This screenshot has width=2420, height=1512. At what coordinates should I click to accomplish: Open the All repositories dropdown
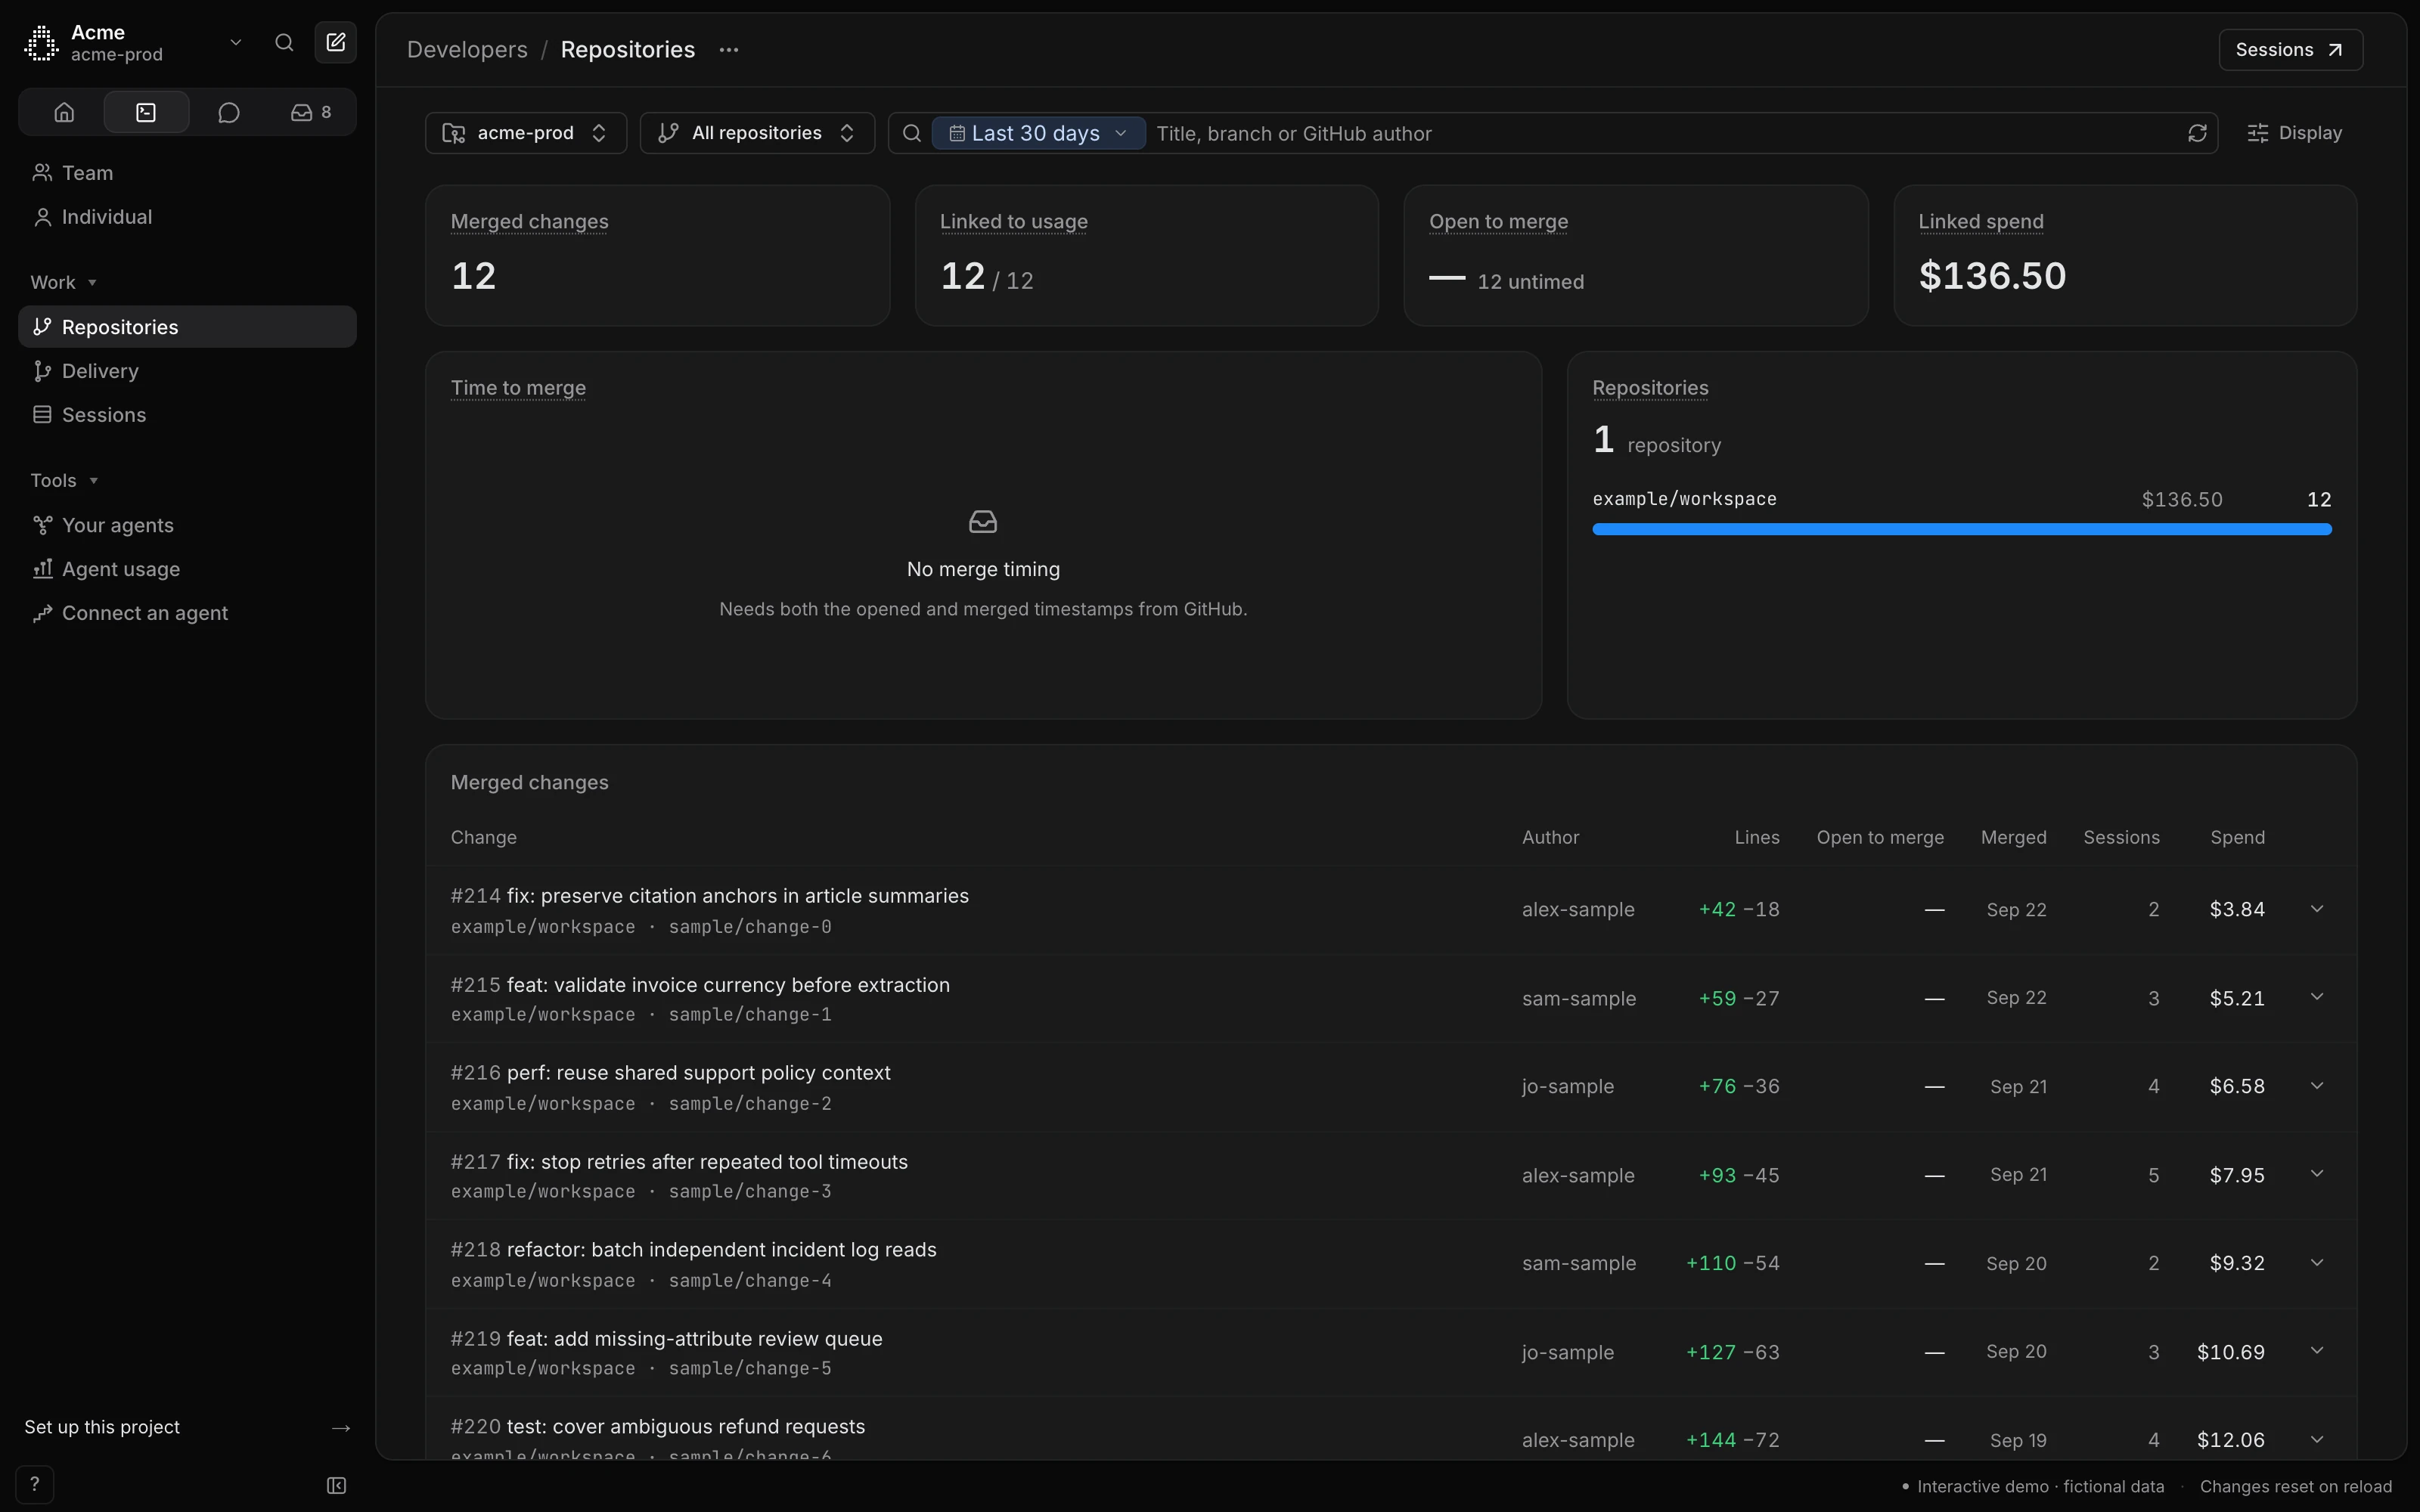(x=757, y=133)
